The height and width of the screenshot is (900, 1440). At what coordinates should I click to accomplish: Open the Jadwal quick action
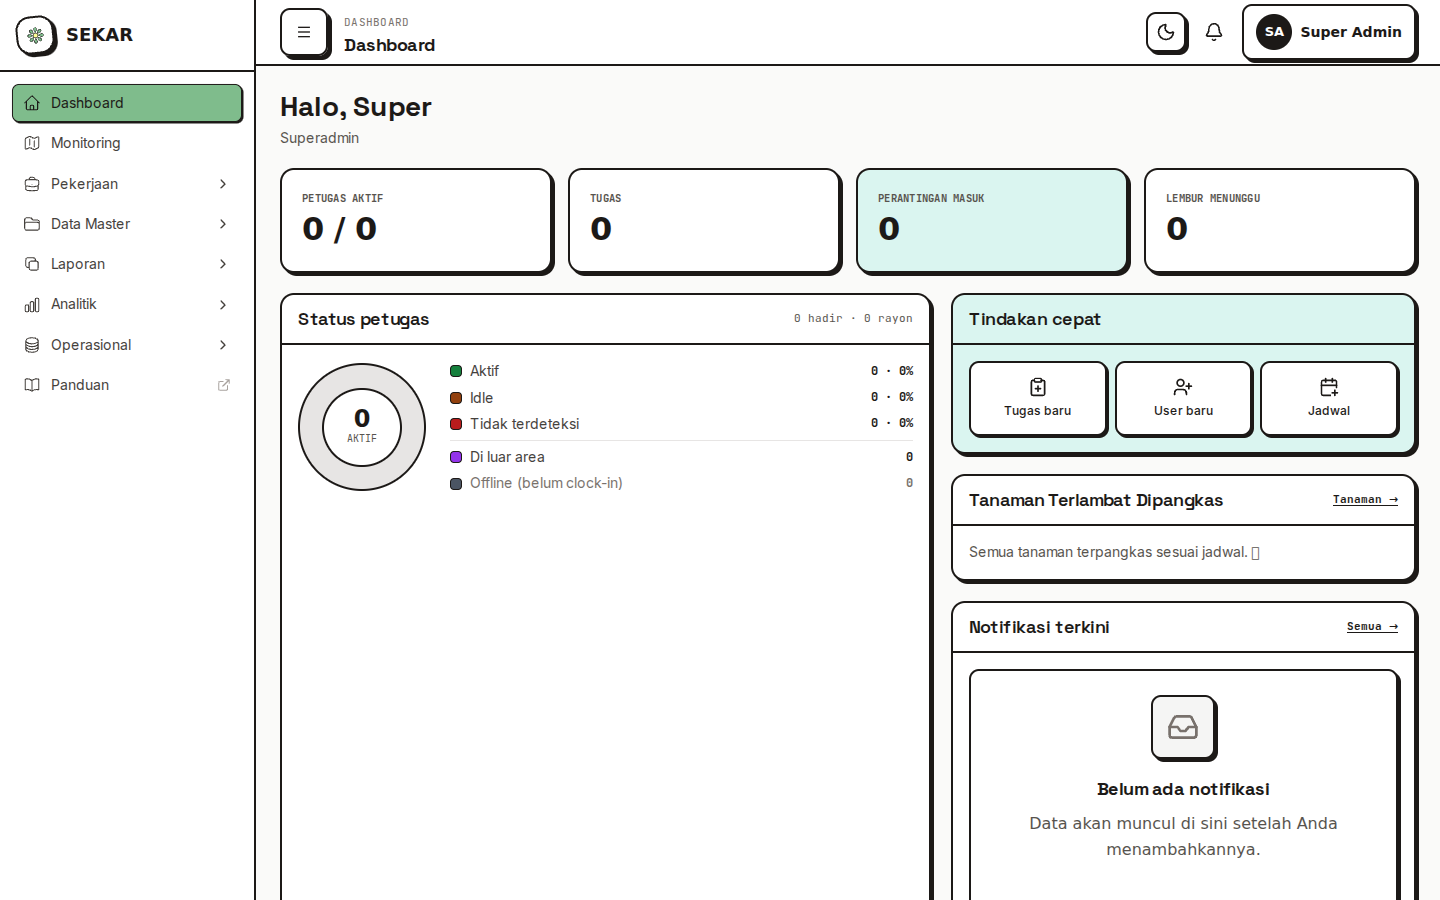(x=1329, y=398)
